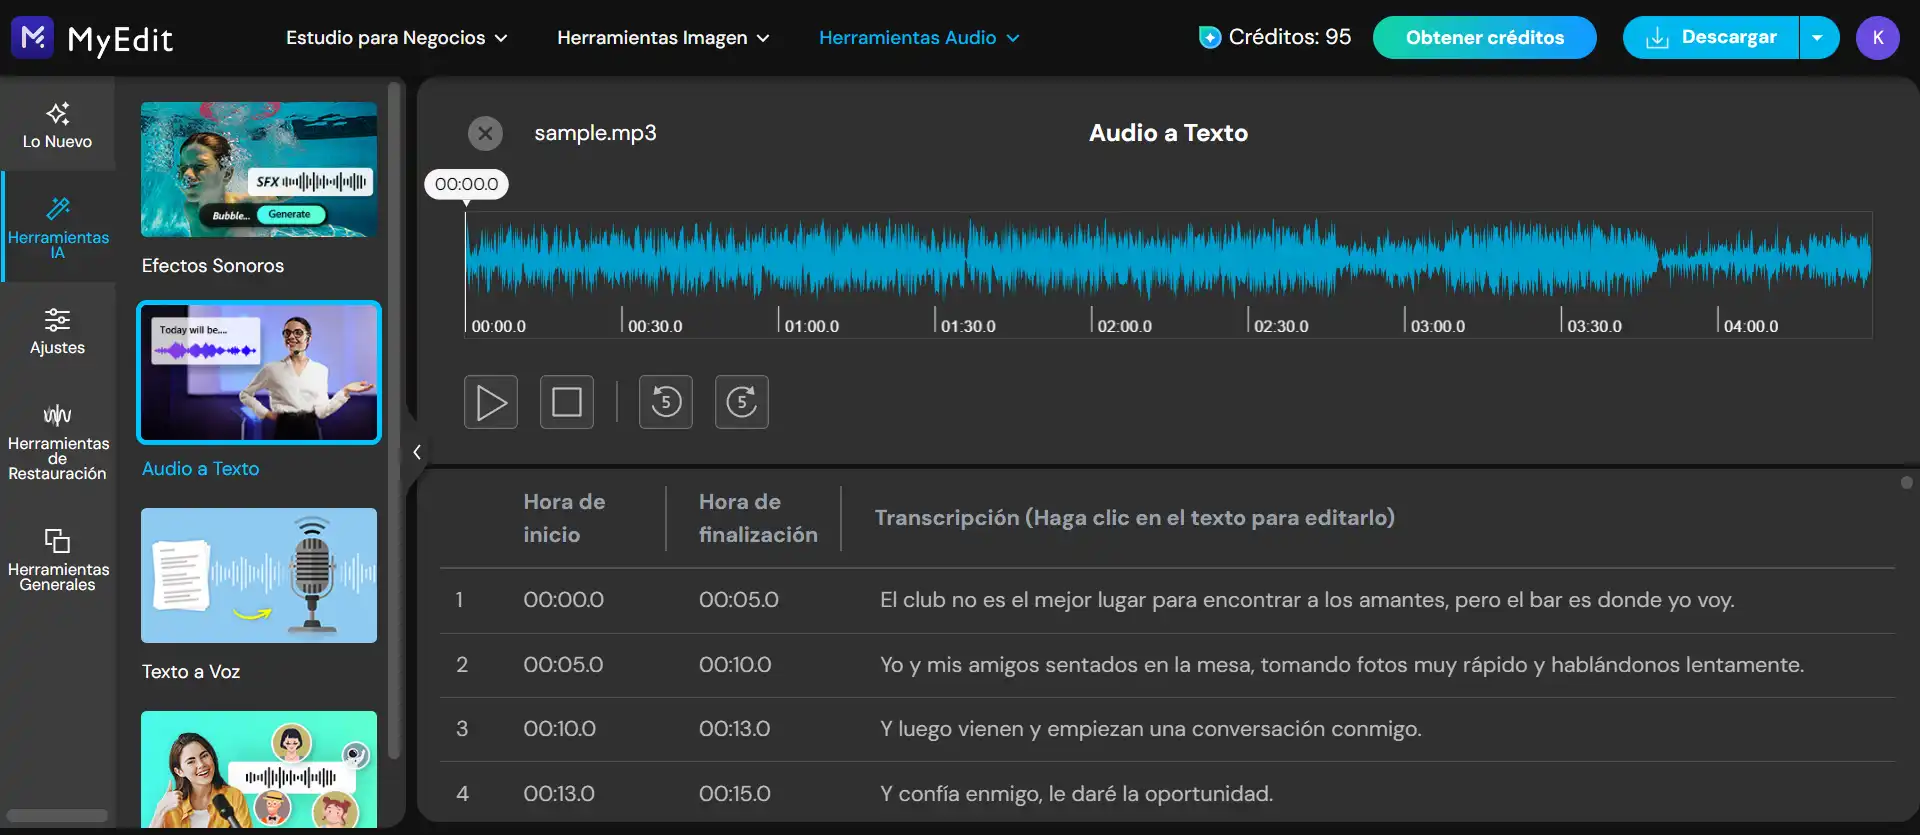Image resolution: width=1920 pixels, height=835 pixels.
Task: Open Herramientas Audio dropdown menu
Action: click(x=919, y=38)
